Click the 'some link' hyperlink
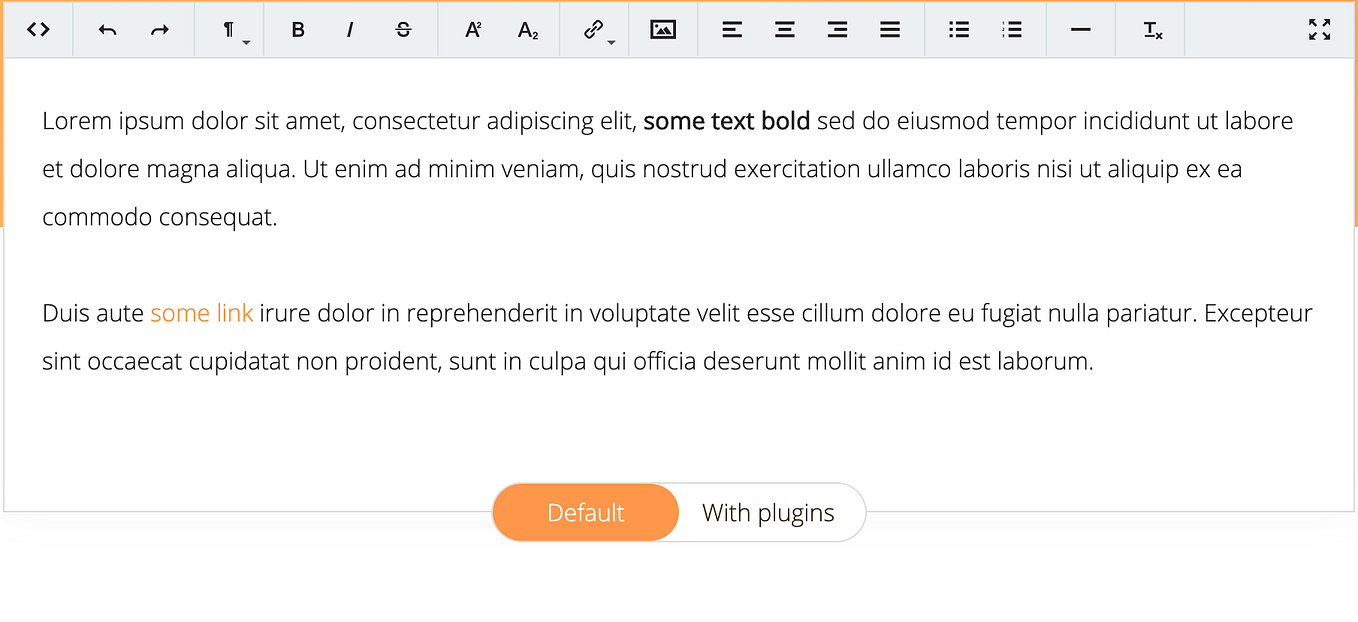The width and height of the screenshot is (1358, 622). point(200,312)
